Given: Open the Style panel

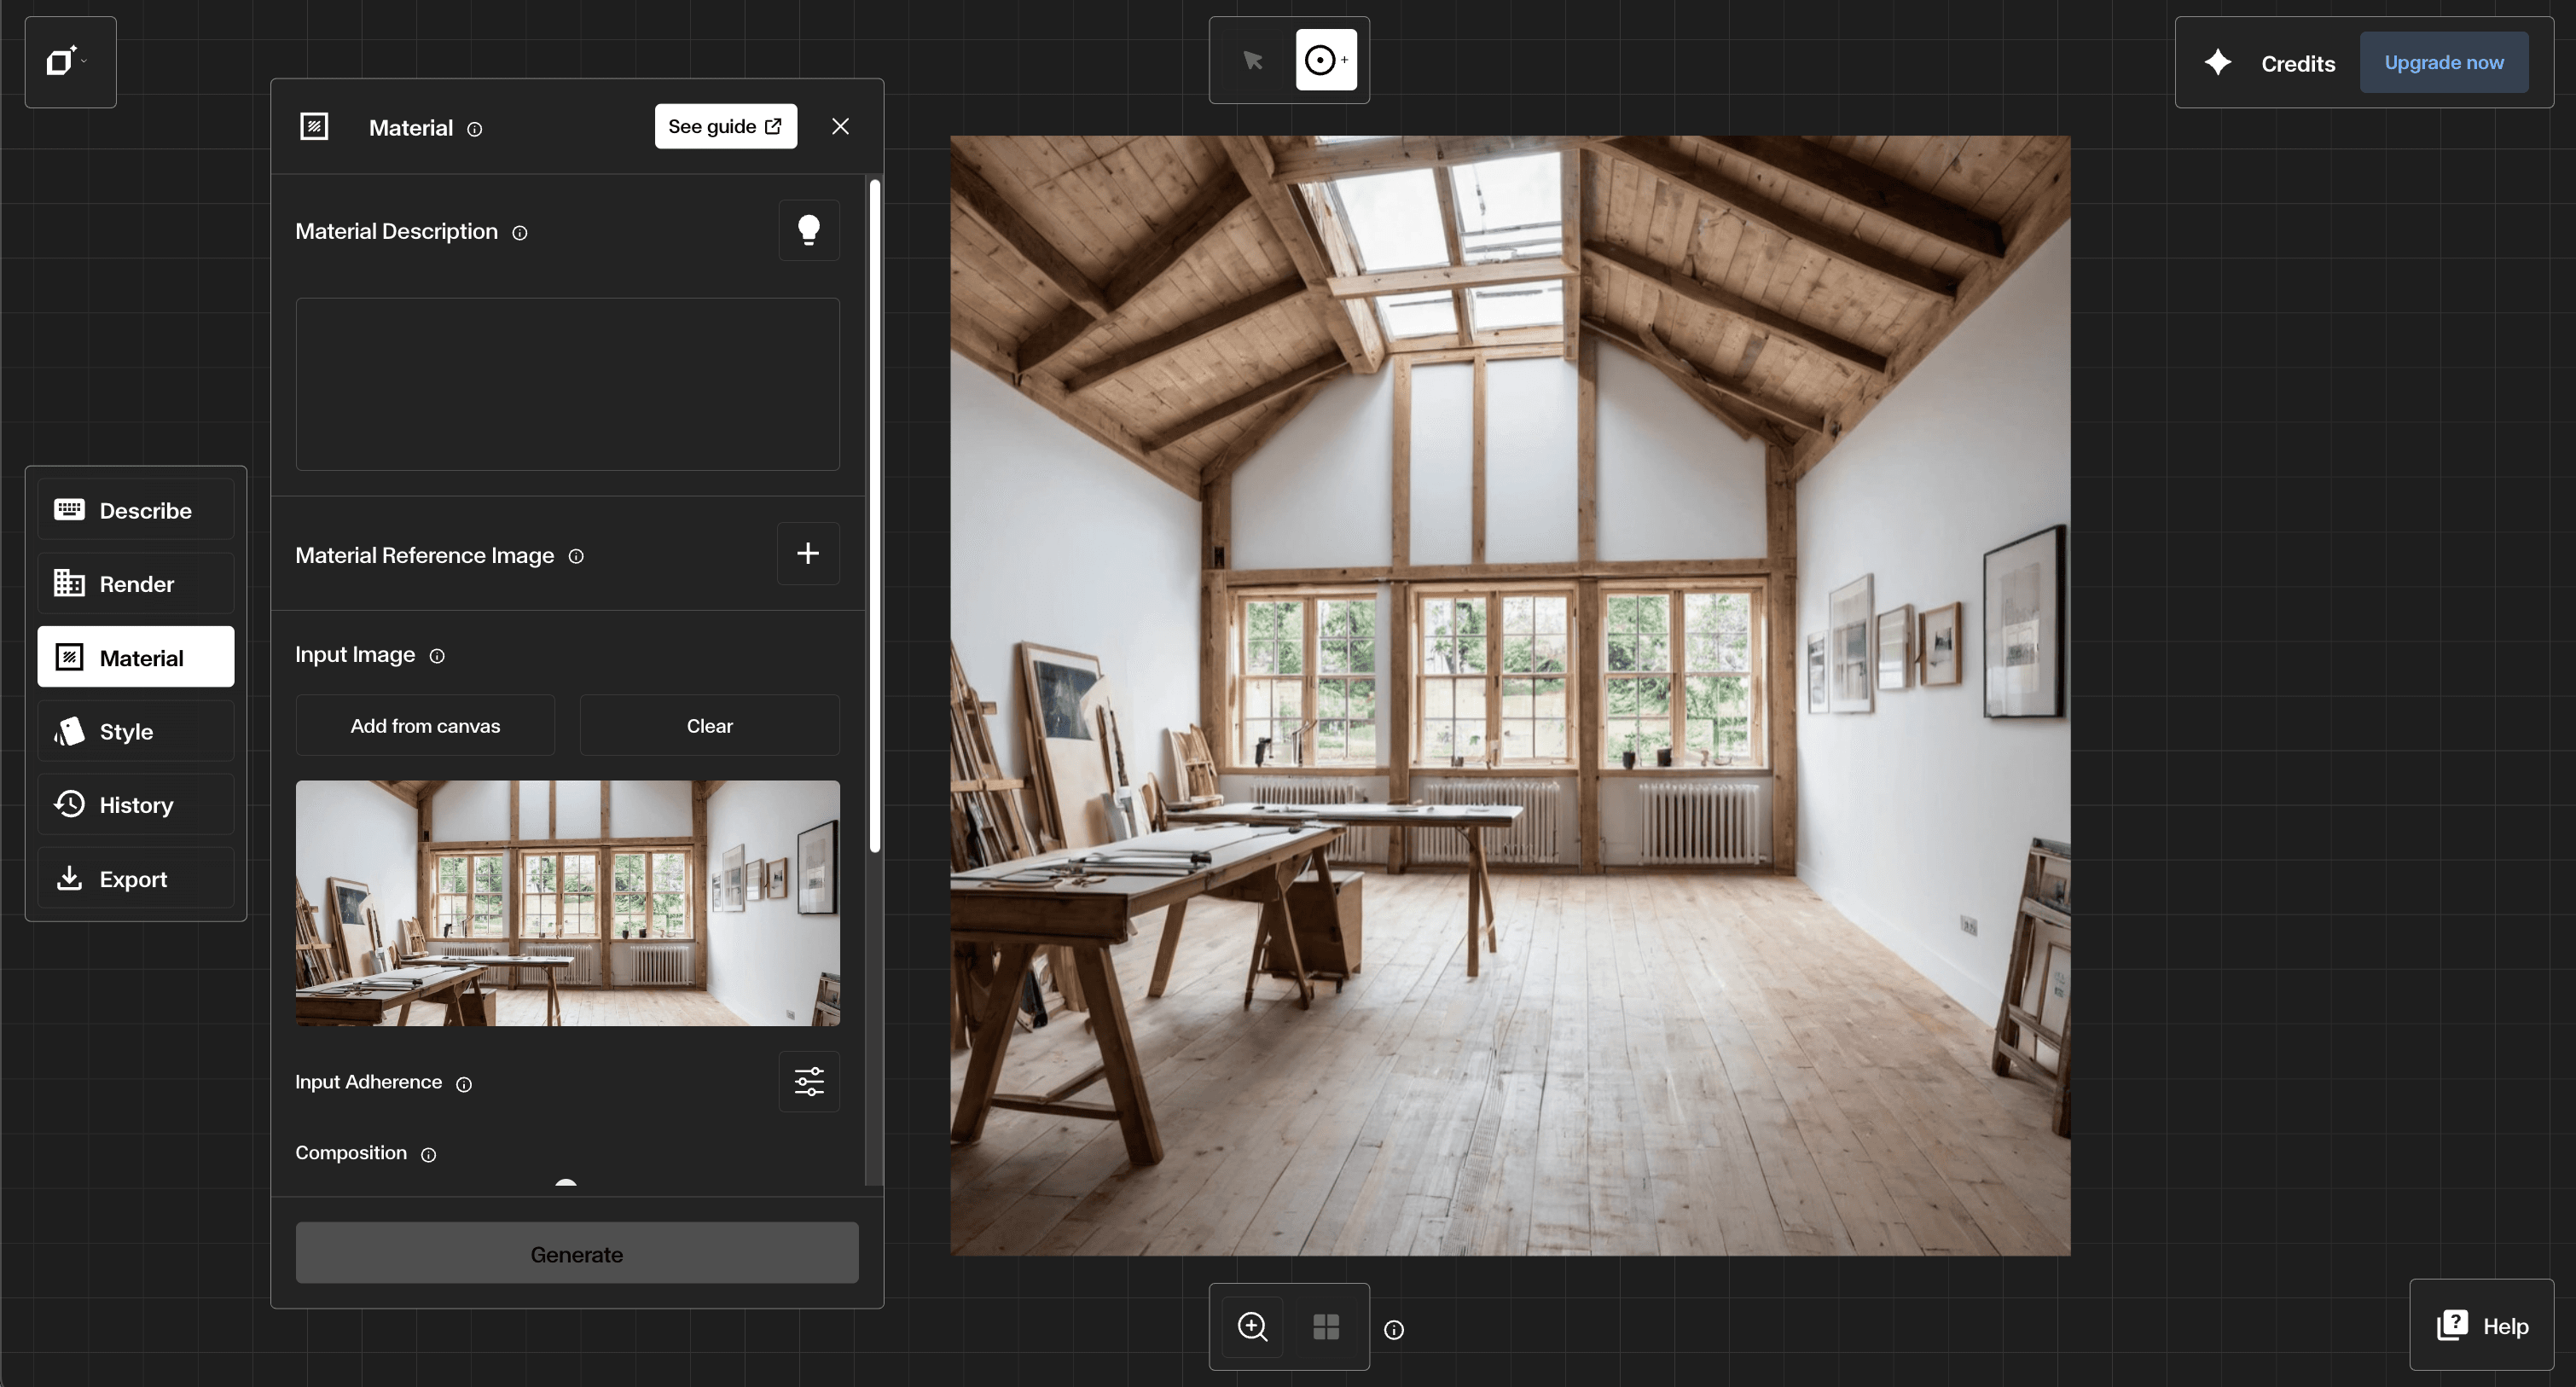Looking at the screenshot, I should point(136,731).
